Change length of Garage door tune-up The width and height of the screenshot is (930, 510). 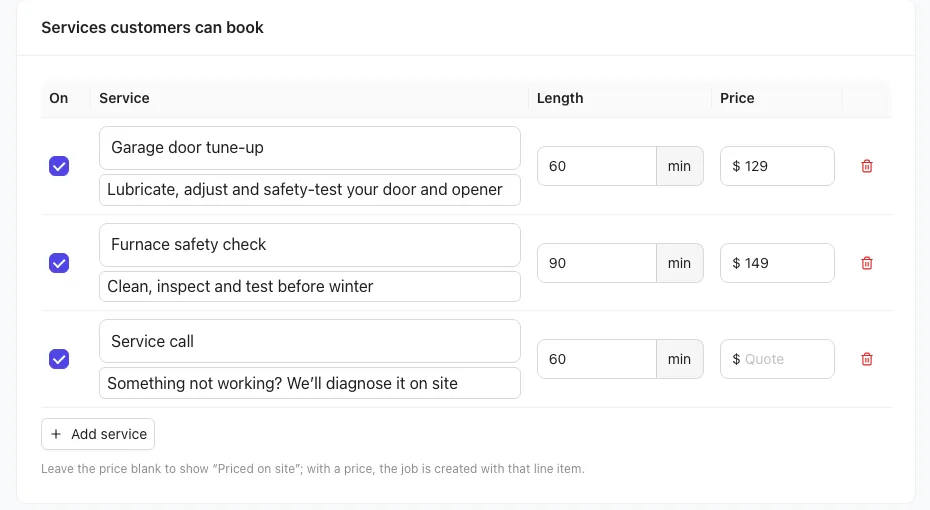597,166
